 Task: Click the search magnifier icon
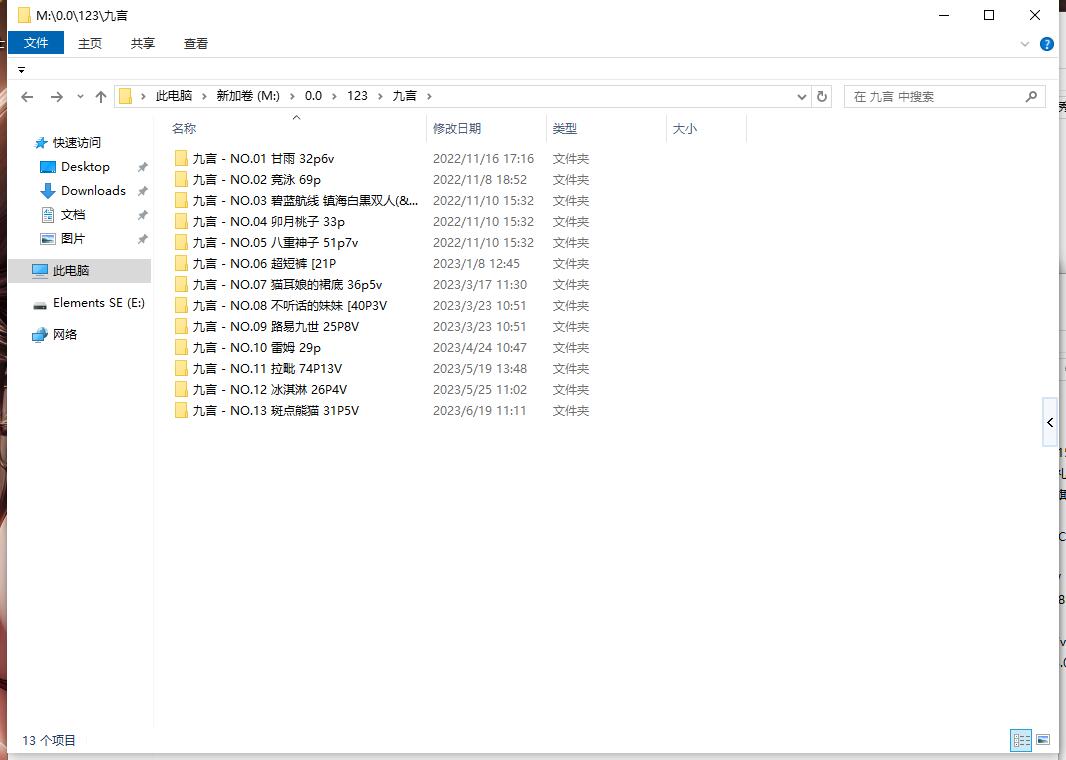pos(1031,97)
